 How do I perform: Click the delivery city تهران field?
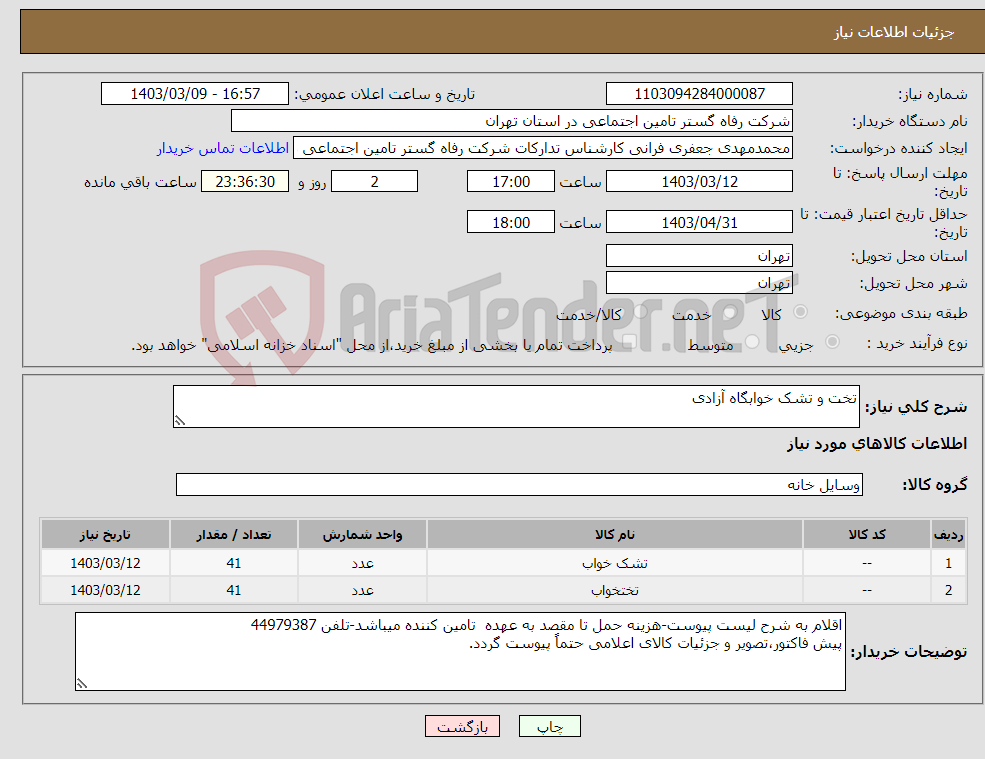(699, 283)
